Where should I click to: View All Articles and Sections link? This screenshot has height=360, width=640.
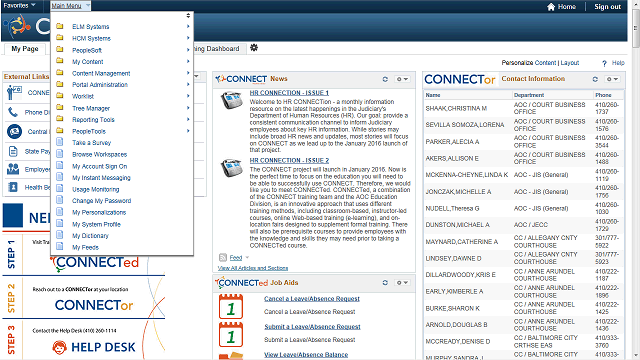pos(253,268)
